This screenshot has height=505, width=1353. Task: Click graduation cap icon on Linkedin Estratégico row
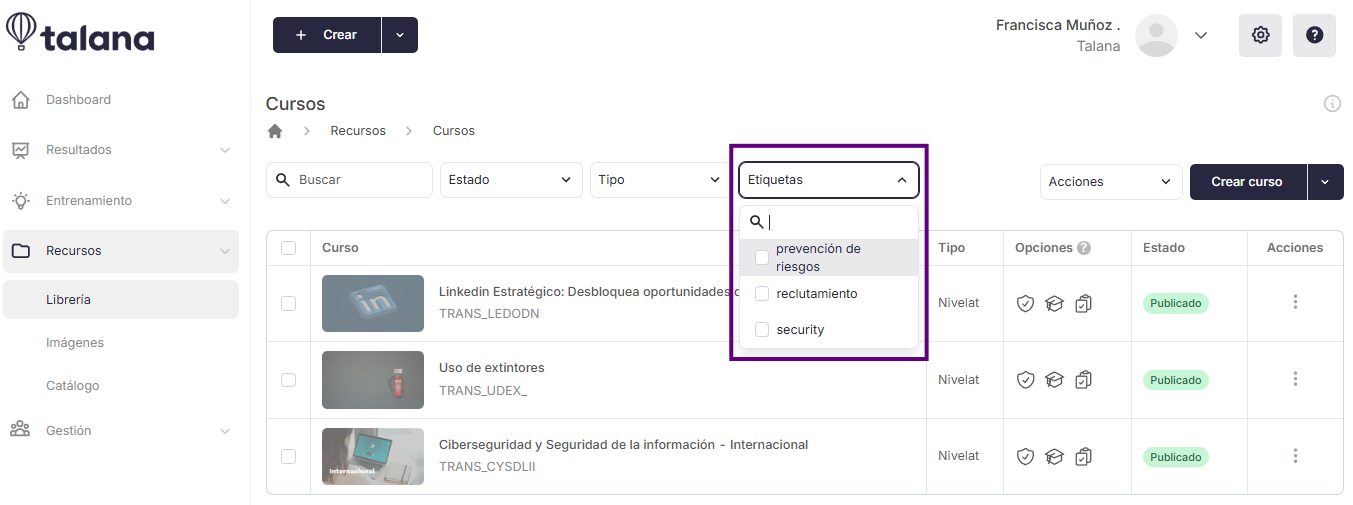tap(1054, 303)
